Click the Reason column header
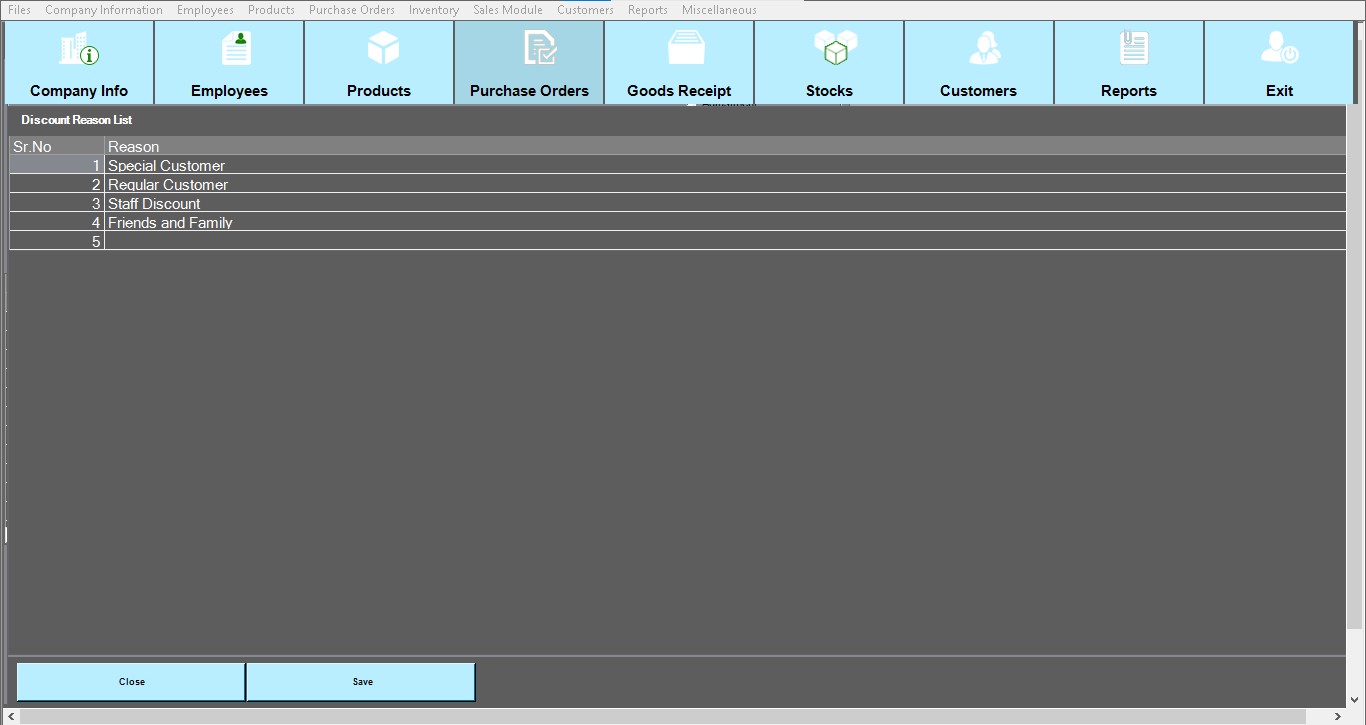 point(134,147)
